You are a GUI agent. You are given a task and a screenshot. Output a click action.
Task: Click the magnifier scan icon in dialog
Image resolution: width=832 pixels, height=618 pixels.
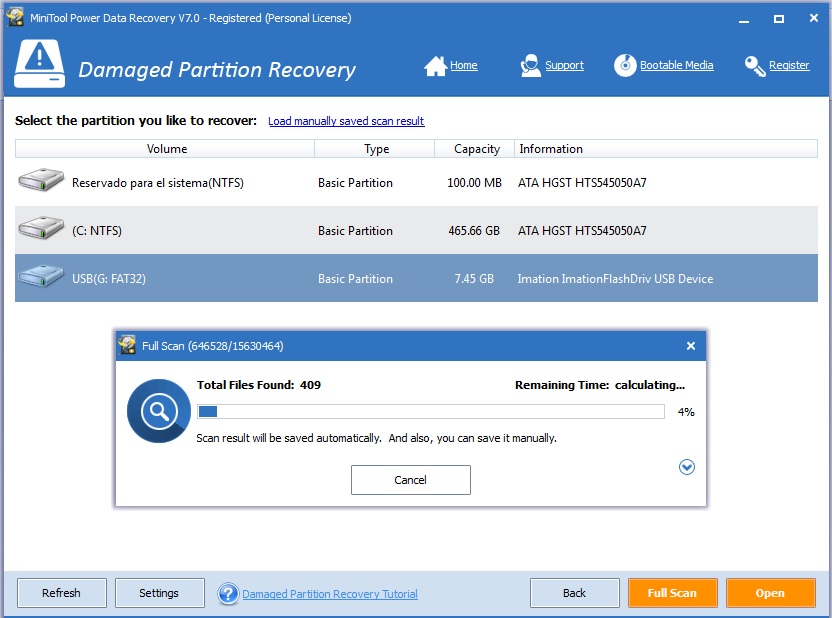pyautogui.click(x=159, y=410)
